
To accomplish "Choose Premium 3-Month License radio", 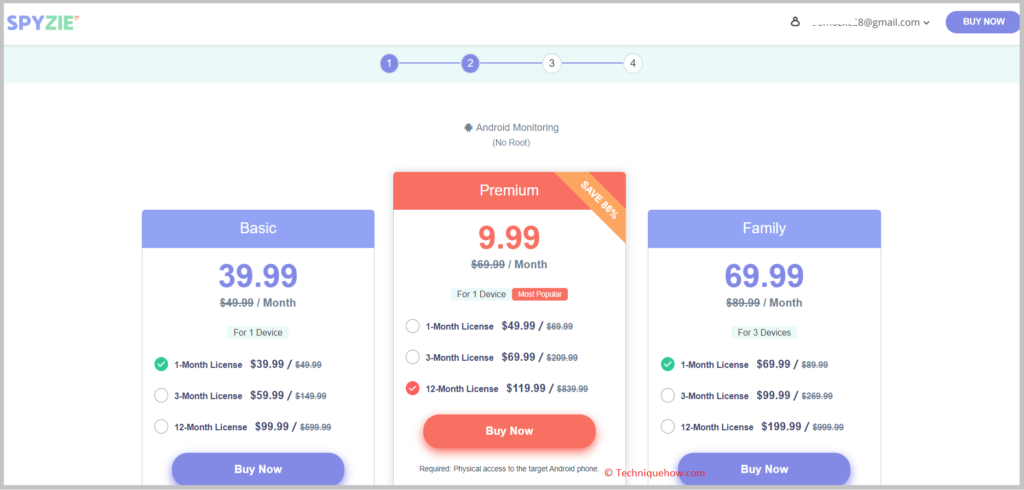I will pyautogui.click(x=413, y=357).
